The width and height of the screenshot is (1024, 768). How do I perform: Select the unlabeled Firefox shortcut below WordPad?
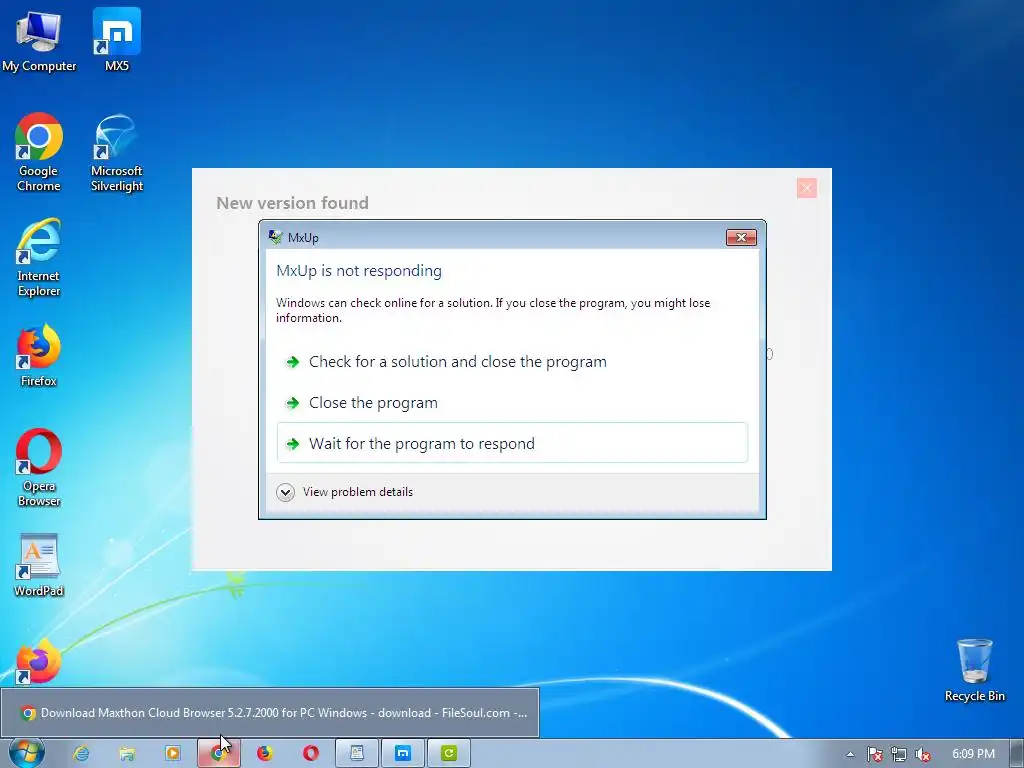[x=39, y=661]
